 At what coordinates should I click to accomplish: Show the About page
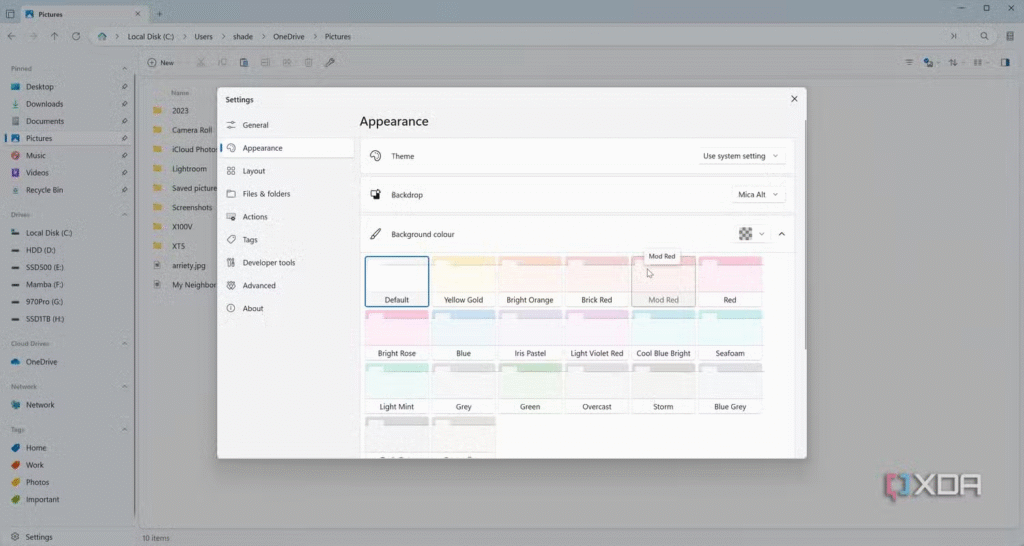(253, 309)
